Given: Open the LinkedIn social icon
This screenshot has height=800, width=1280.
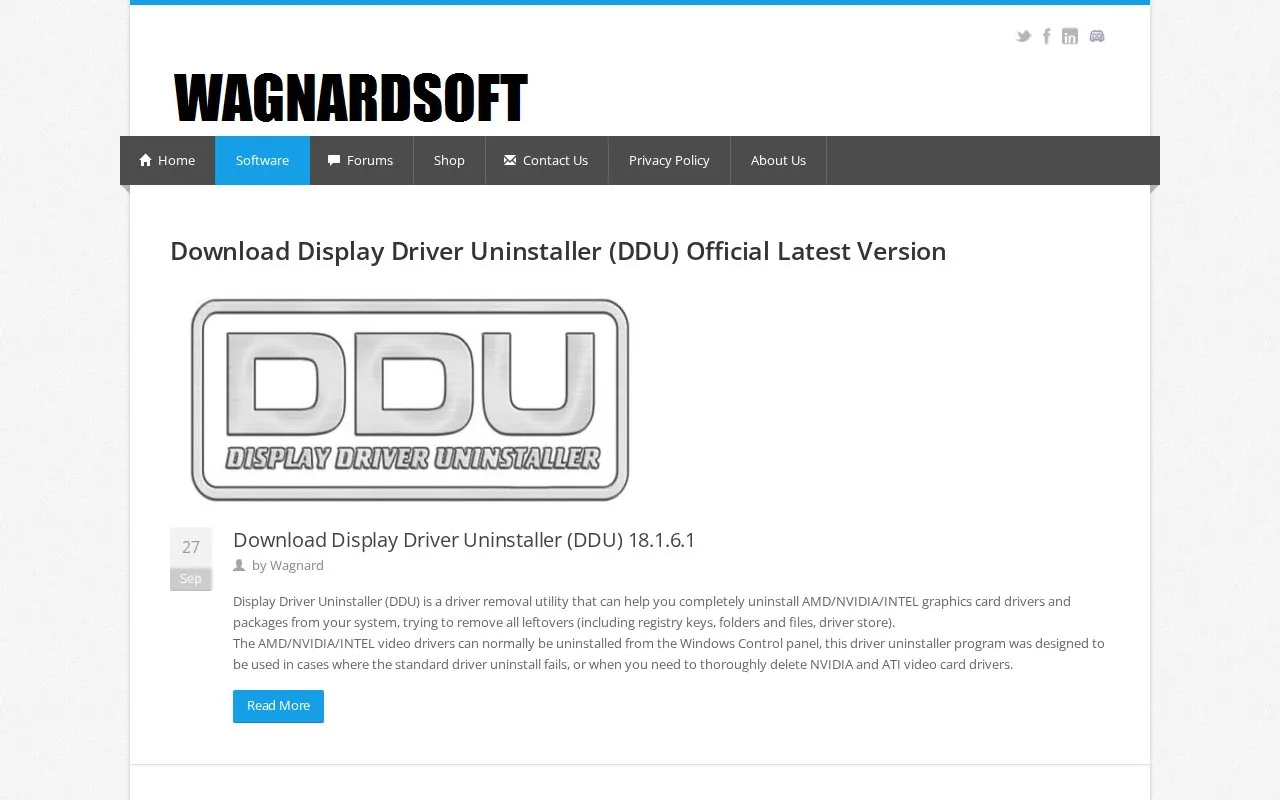Looking at the screenshot, I should coord(1070,36).
